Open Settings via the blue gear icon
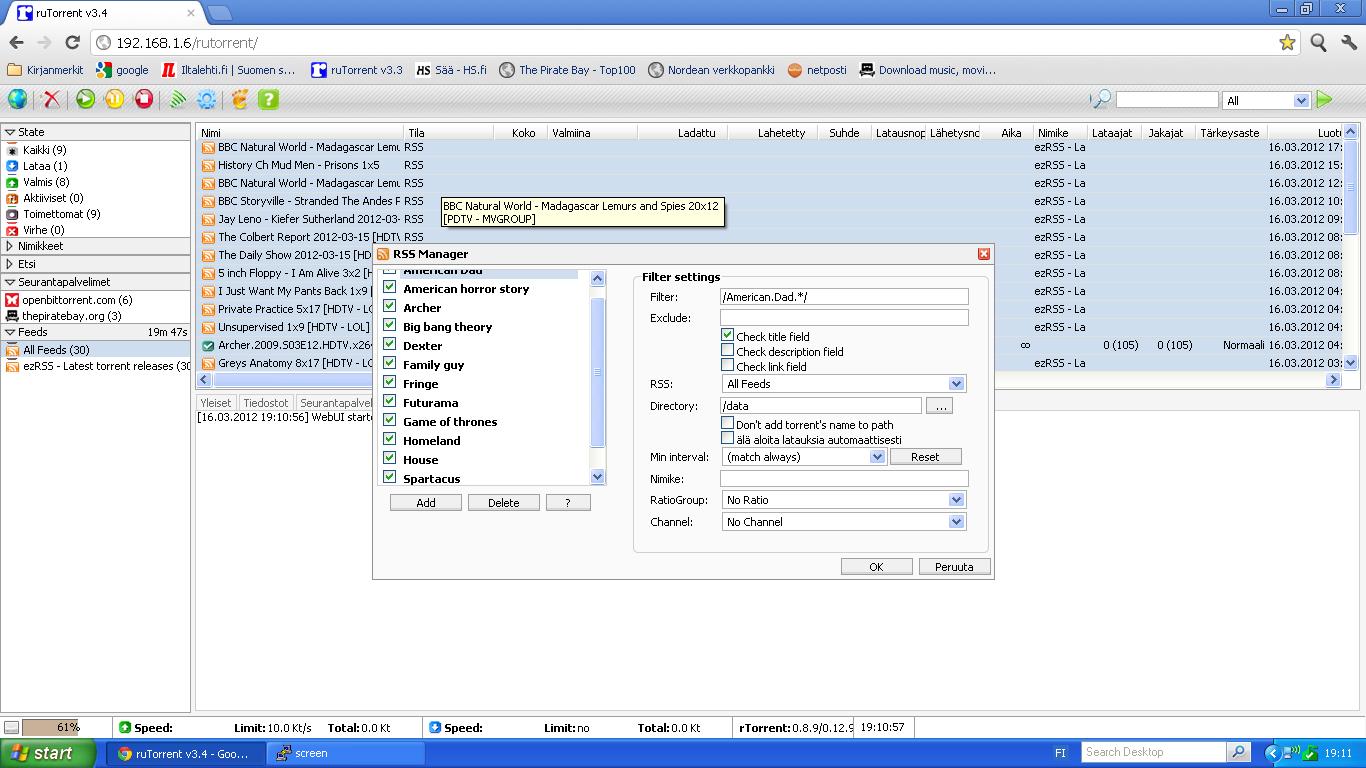The height and width of the screenshot is (768, 1366). (x=207, y=99)
